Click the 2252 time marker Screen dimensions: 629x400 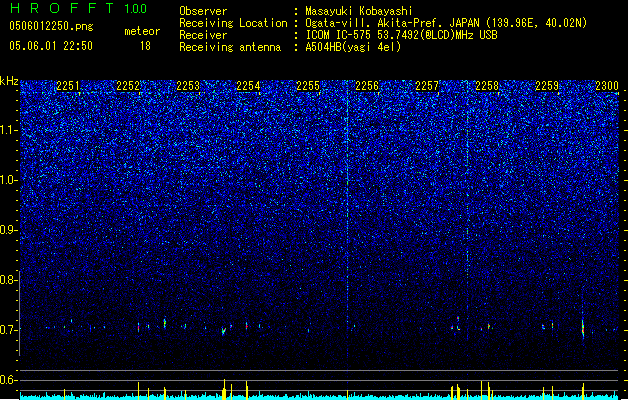[128, 86]
